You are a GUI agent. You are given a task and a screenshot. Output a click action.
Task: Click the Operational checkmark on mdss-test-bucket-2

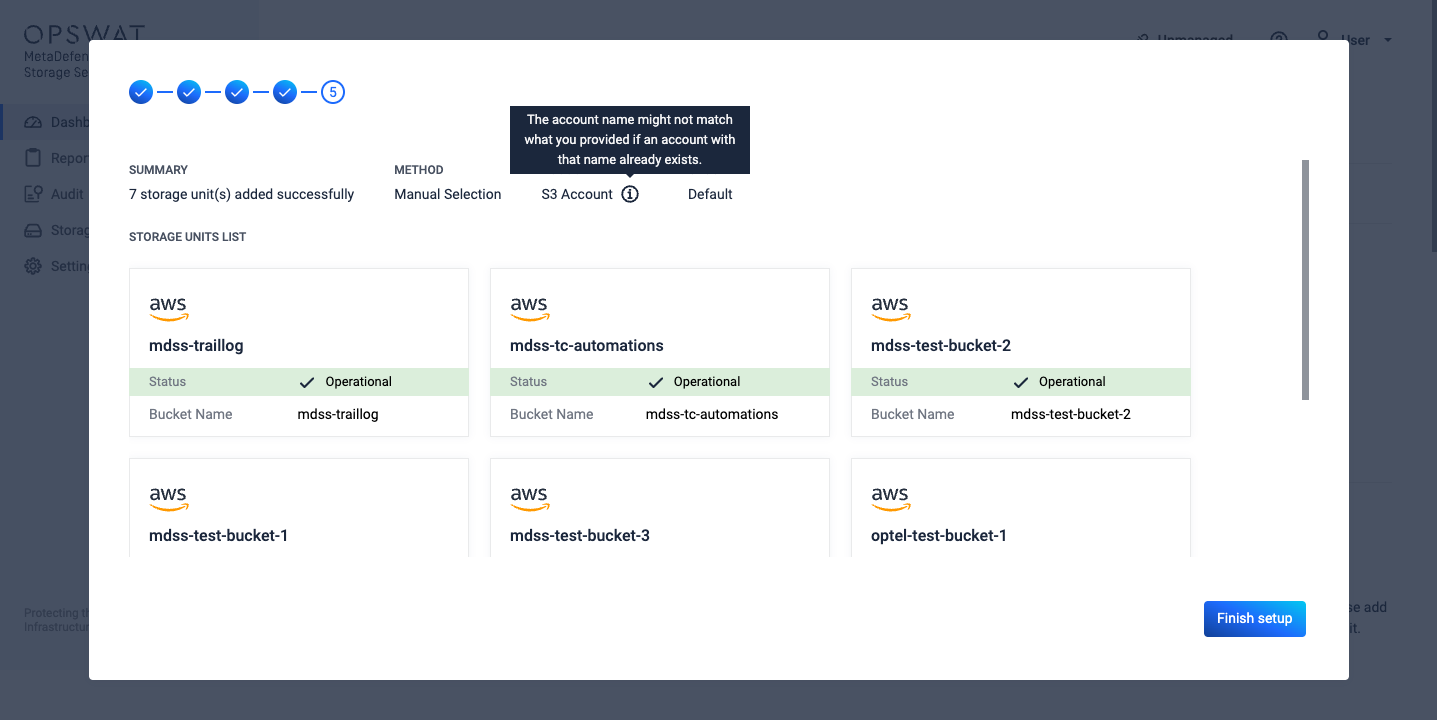tap(1020, 382)
